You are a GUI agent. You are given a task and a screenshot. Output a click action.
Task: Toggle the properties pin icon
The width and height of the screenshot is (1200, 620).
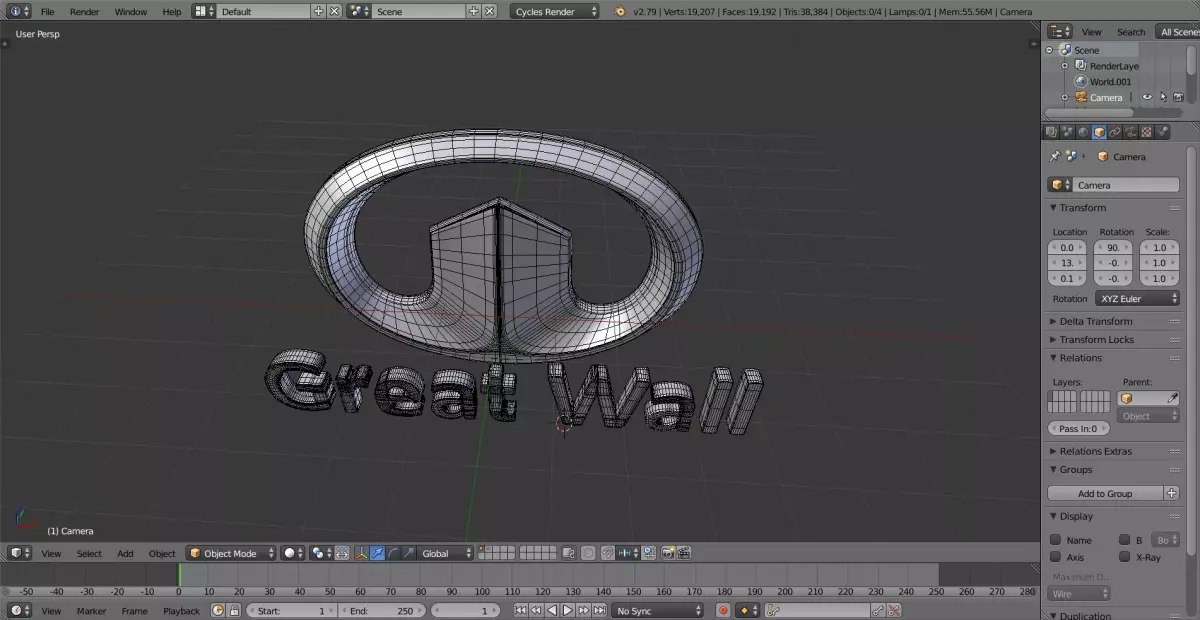pos(1054,156)
